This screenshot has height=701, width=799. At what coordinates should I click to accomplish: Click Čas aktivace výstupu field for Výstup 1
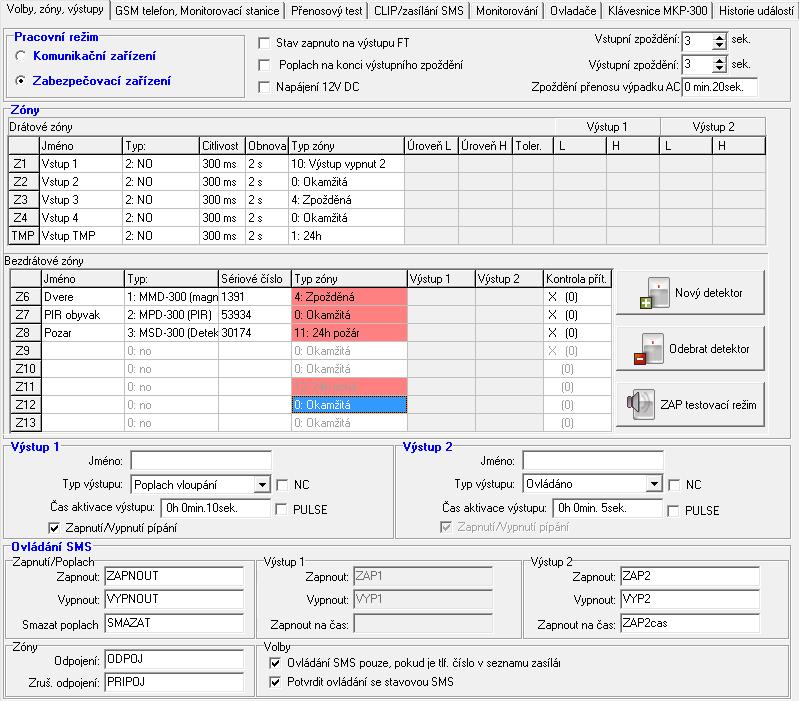(216, 508)
